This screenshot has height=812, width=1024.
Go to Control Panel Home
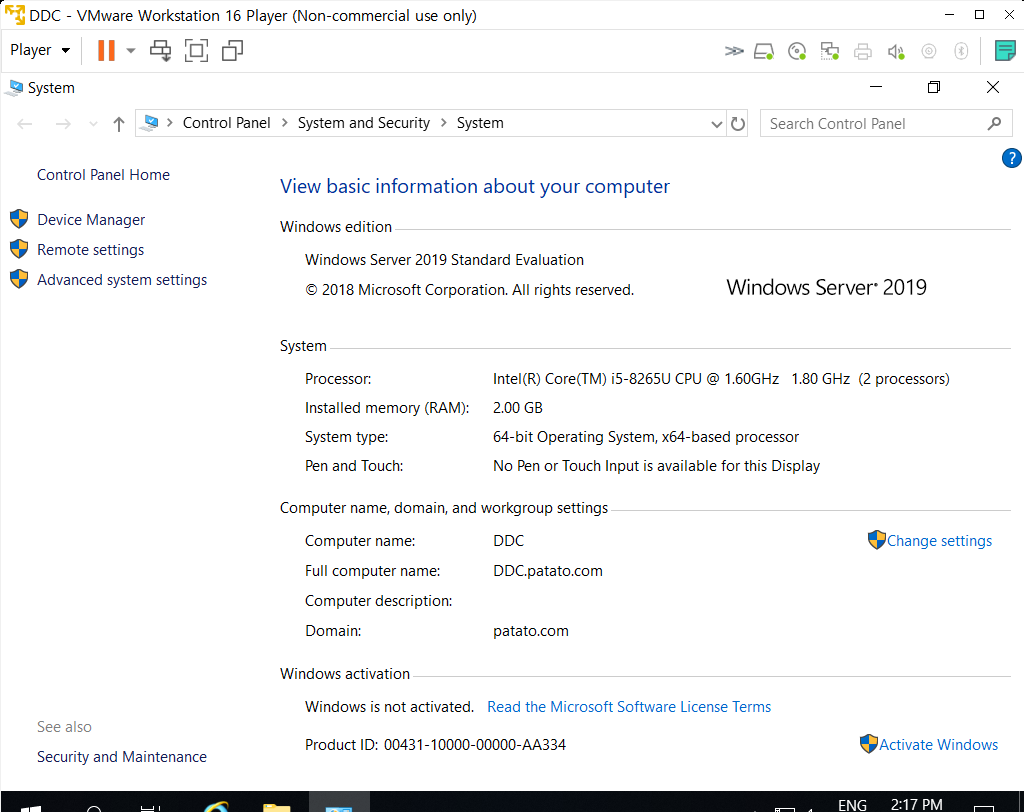[103, 174]
